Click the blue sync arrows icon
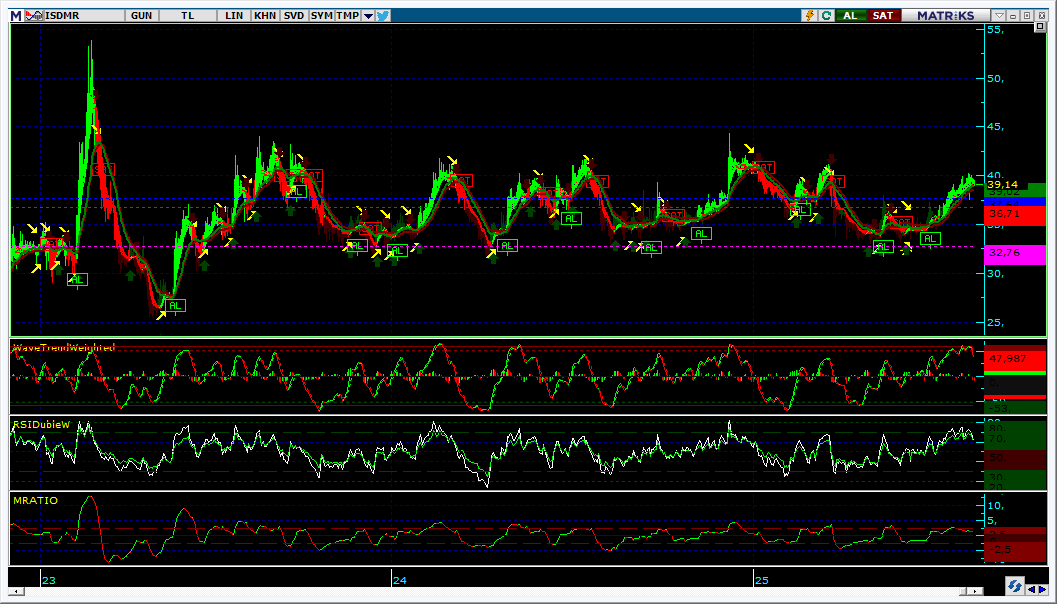The image size is (1057, 604). [1015, 585]
